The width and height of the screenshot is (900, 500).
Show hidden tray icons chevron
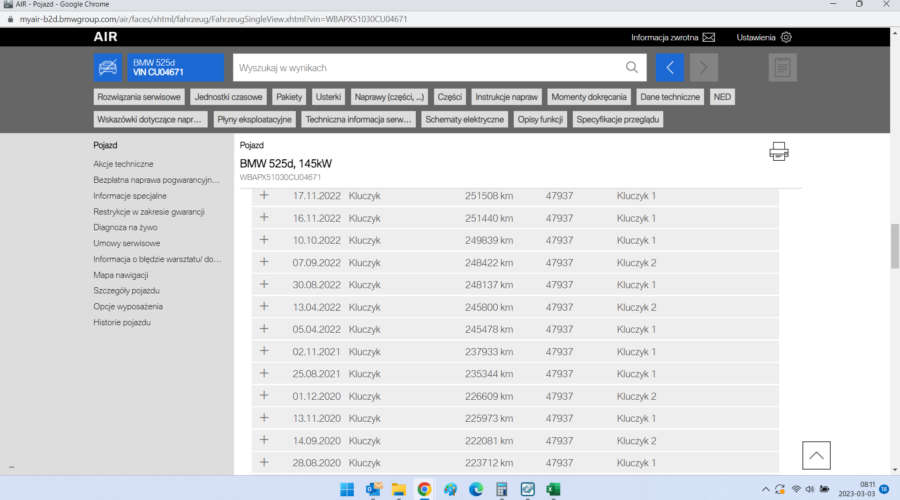tap(766, 490)
